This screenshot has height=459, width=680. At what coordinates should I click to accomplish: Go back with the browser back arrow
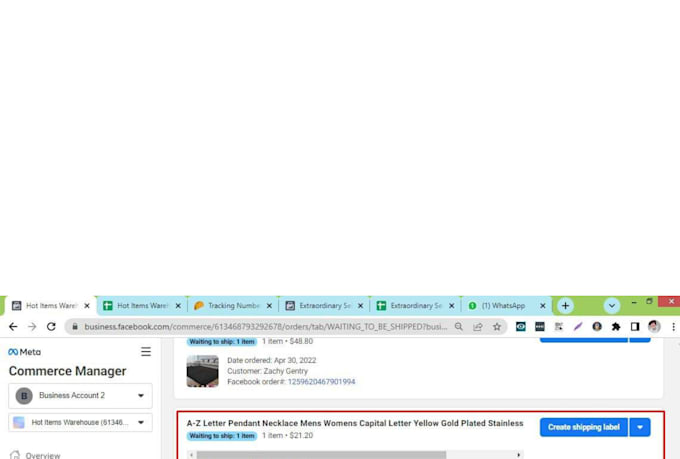[x=13, y=327]
